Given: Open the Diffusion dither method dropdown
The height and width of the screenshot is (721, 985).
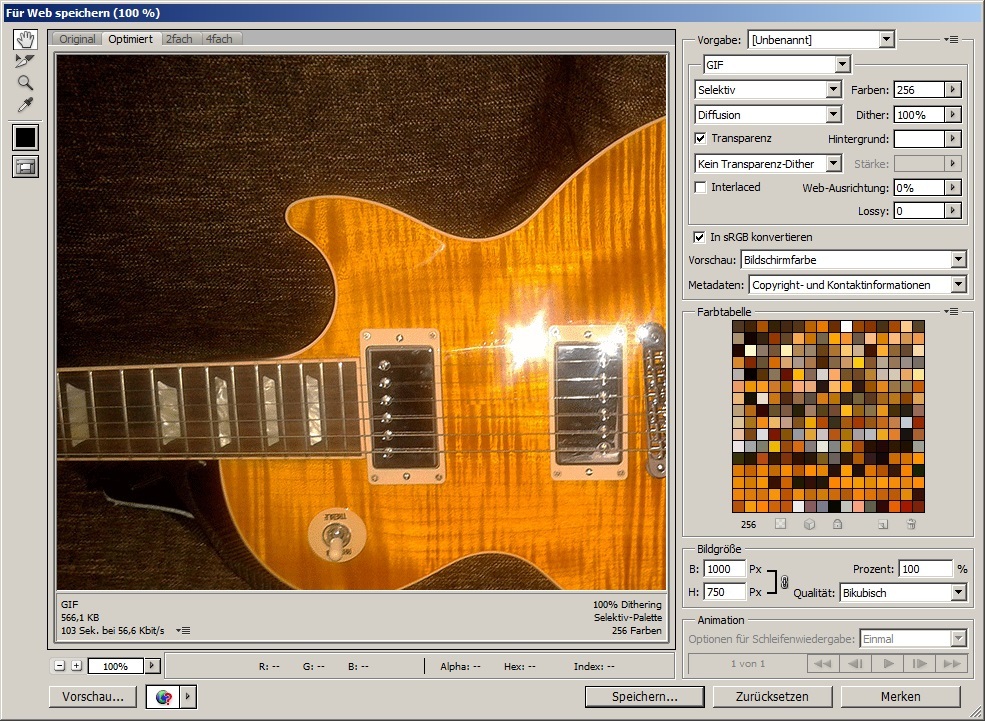Looking at the screenshot, I should coord(834,115).
